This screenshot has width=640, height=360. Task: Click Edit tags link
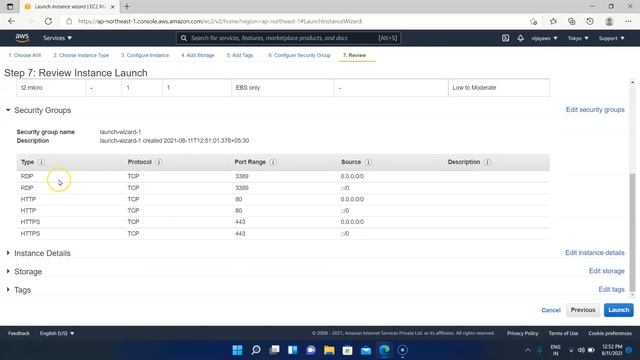(x=611, y=289)
